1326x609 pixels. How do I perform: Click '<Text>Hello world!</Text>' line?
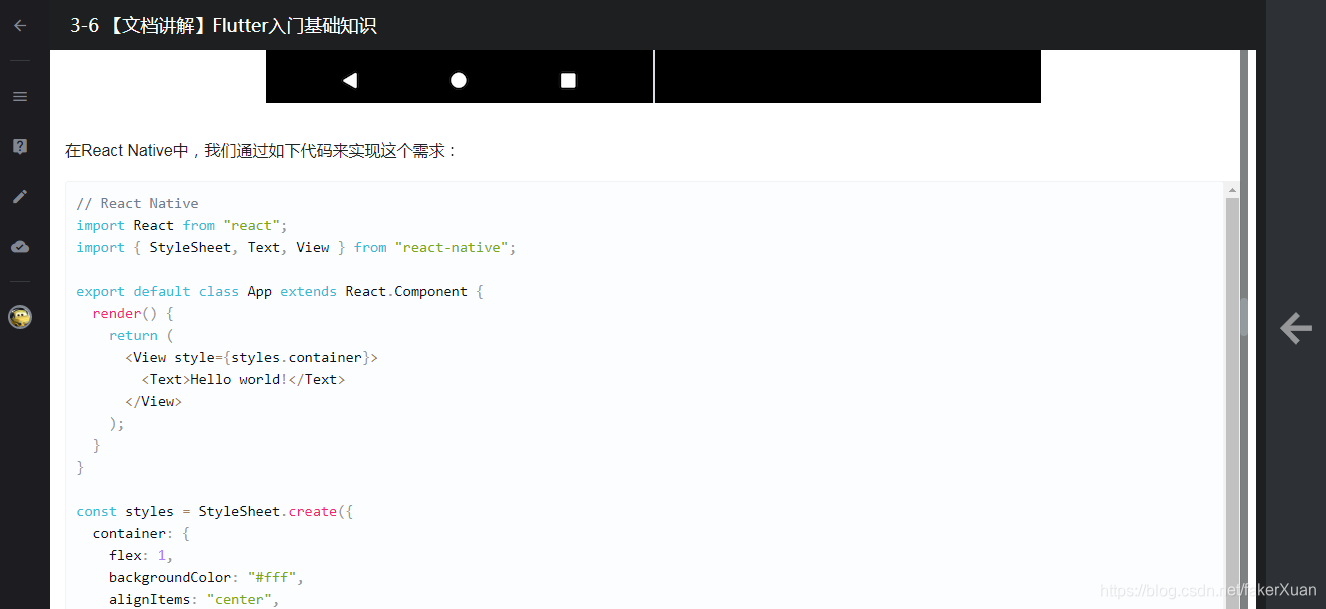point(243,379)
